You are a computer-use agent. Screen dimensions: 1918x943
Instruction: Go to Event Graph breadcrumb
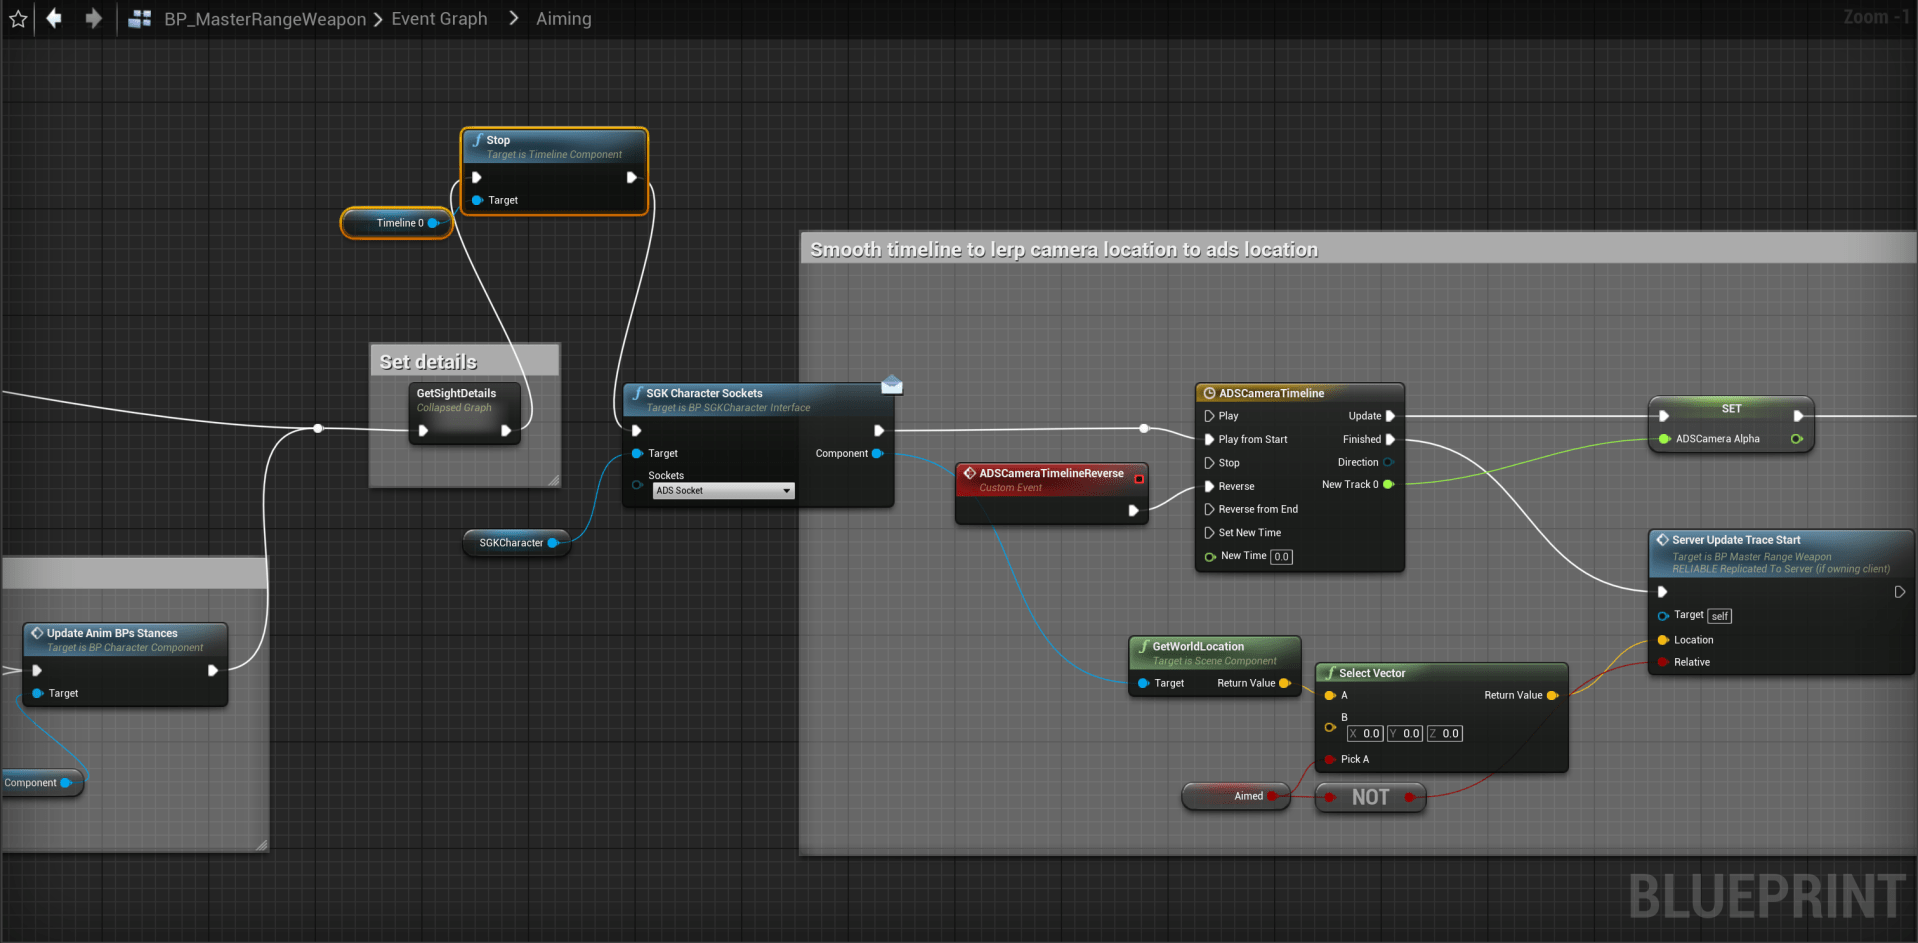click(439, 19)
